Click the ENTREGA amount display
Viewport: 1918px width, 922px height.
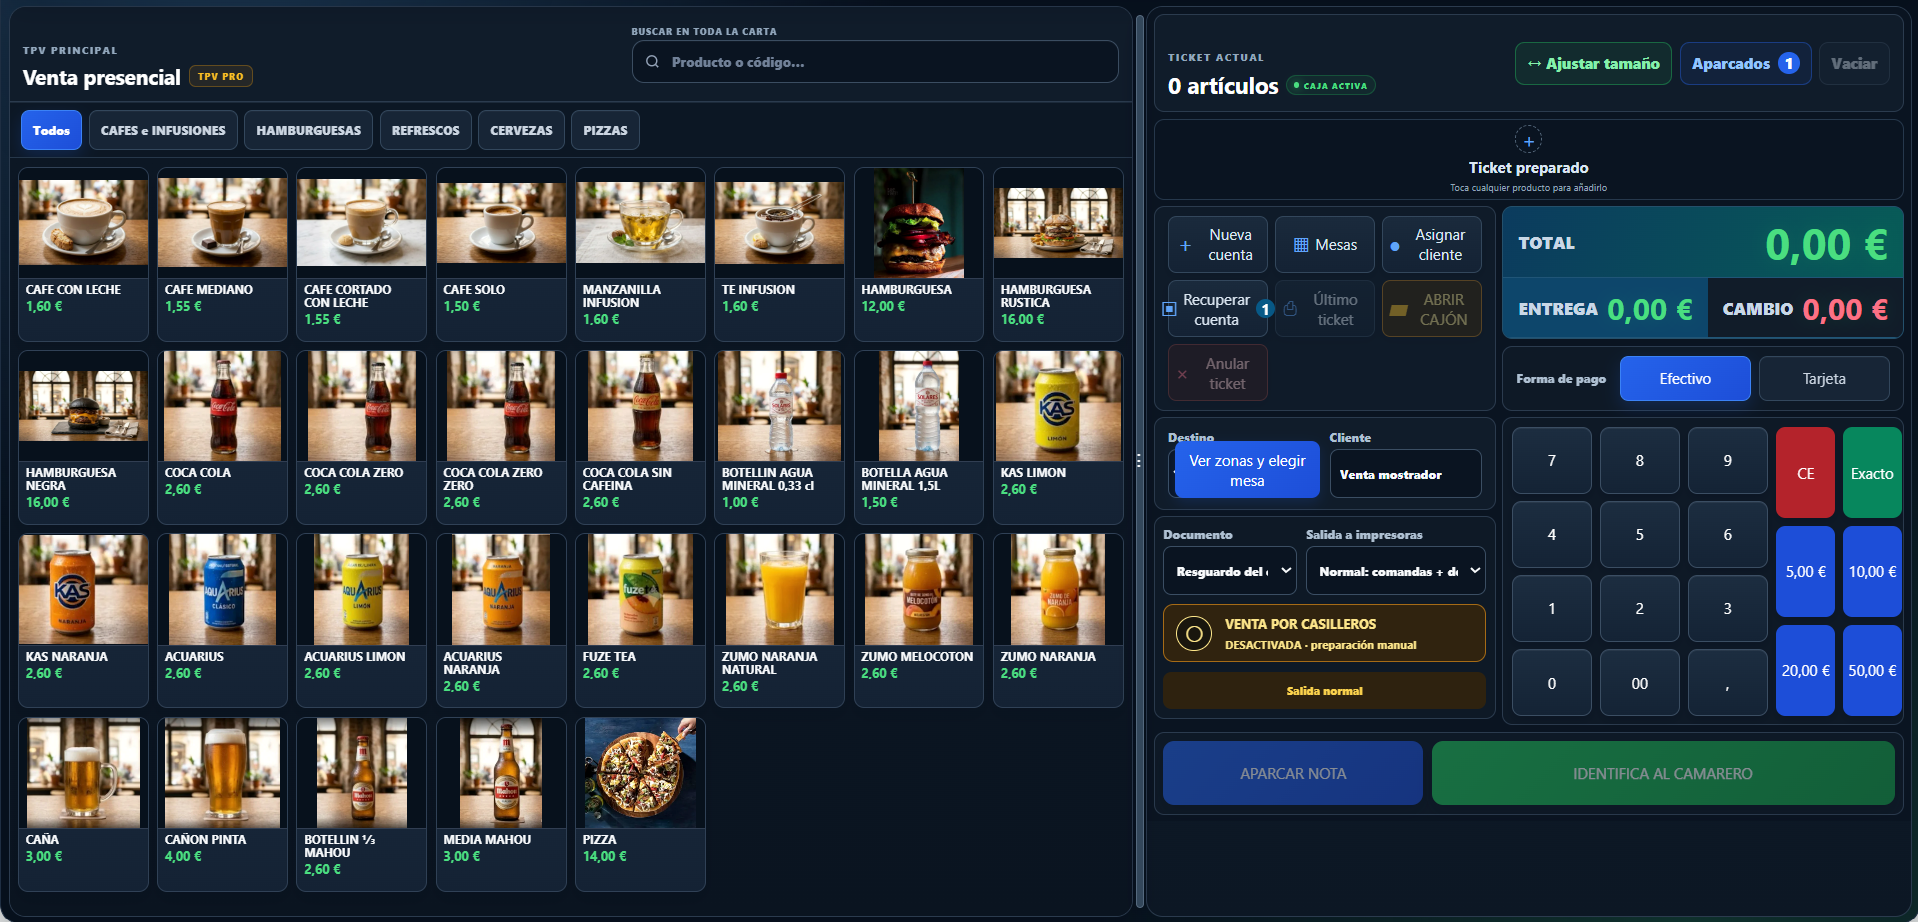1650,310
